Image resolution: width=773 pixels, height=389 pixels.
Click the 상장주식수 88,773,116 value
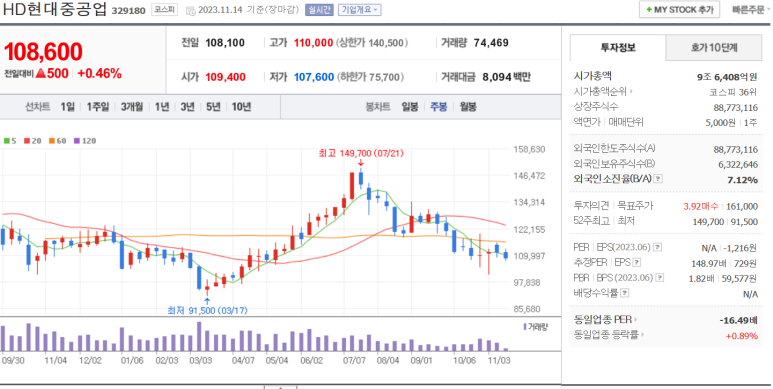736,107
